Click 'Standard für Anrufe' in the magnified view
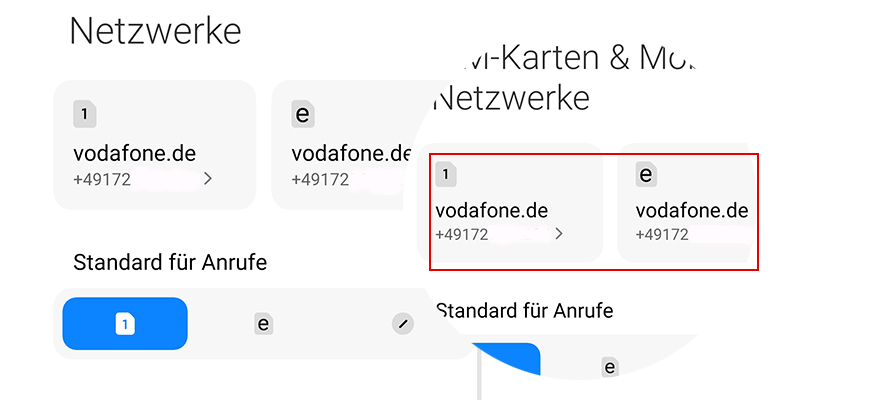 [525, 310]
